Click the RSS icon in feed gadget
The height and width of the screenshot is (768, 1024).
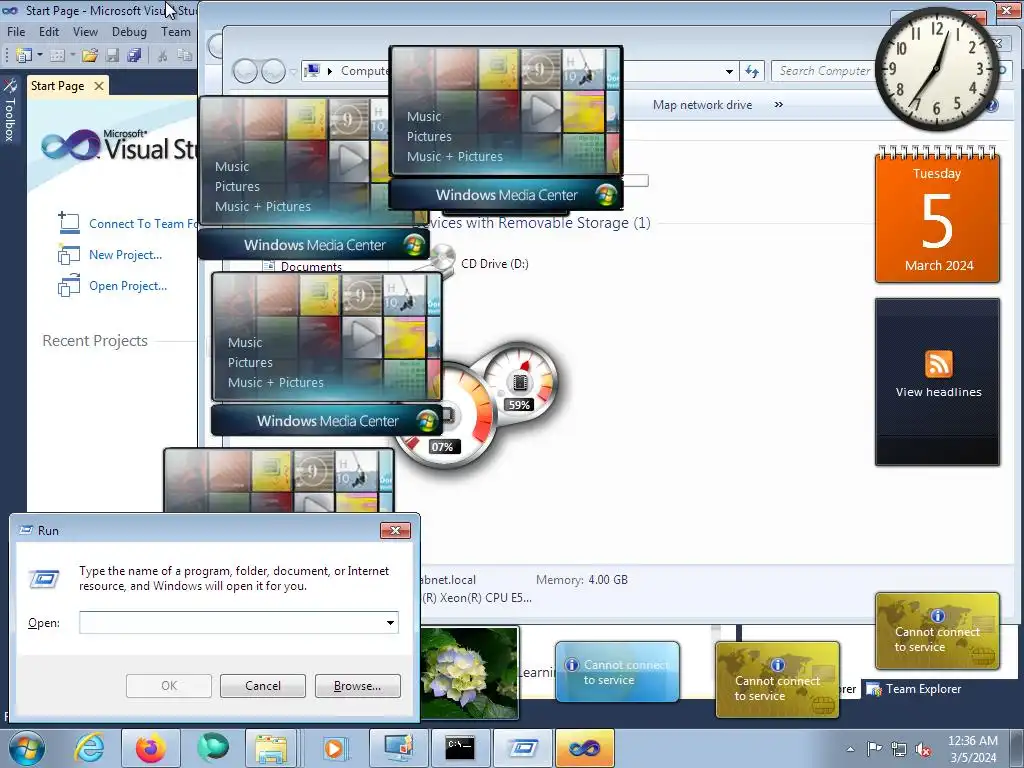938,364
